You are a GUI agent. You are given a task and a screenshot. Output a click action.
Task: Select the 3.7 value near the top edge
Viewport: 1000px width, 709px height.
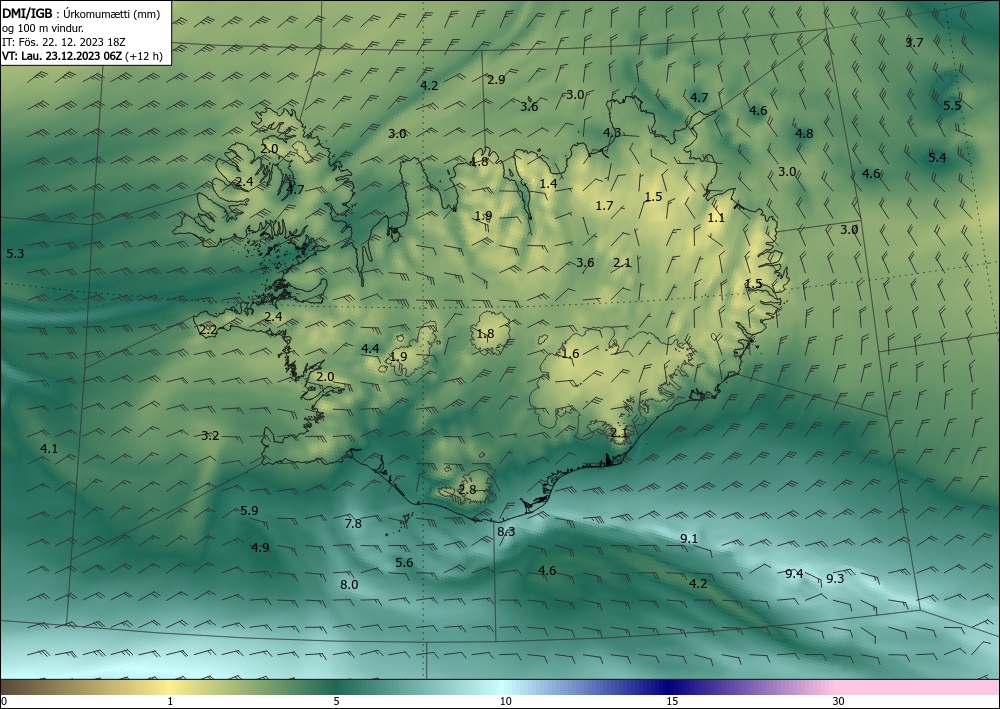pyautogui.click(x=915, y=43)
